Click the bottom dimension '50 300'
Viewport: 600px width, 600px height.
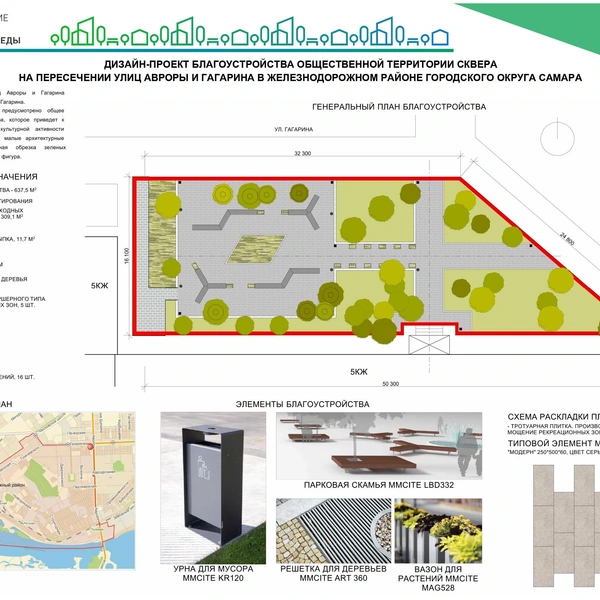click(391, 383)
